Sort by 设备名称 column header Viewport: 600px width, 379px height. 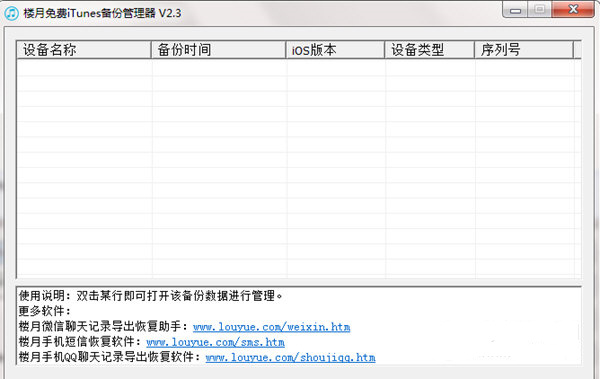click(84, 50)
